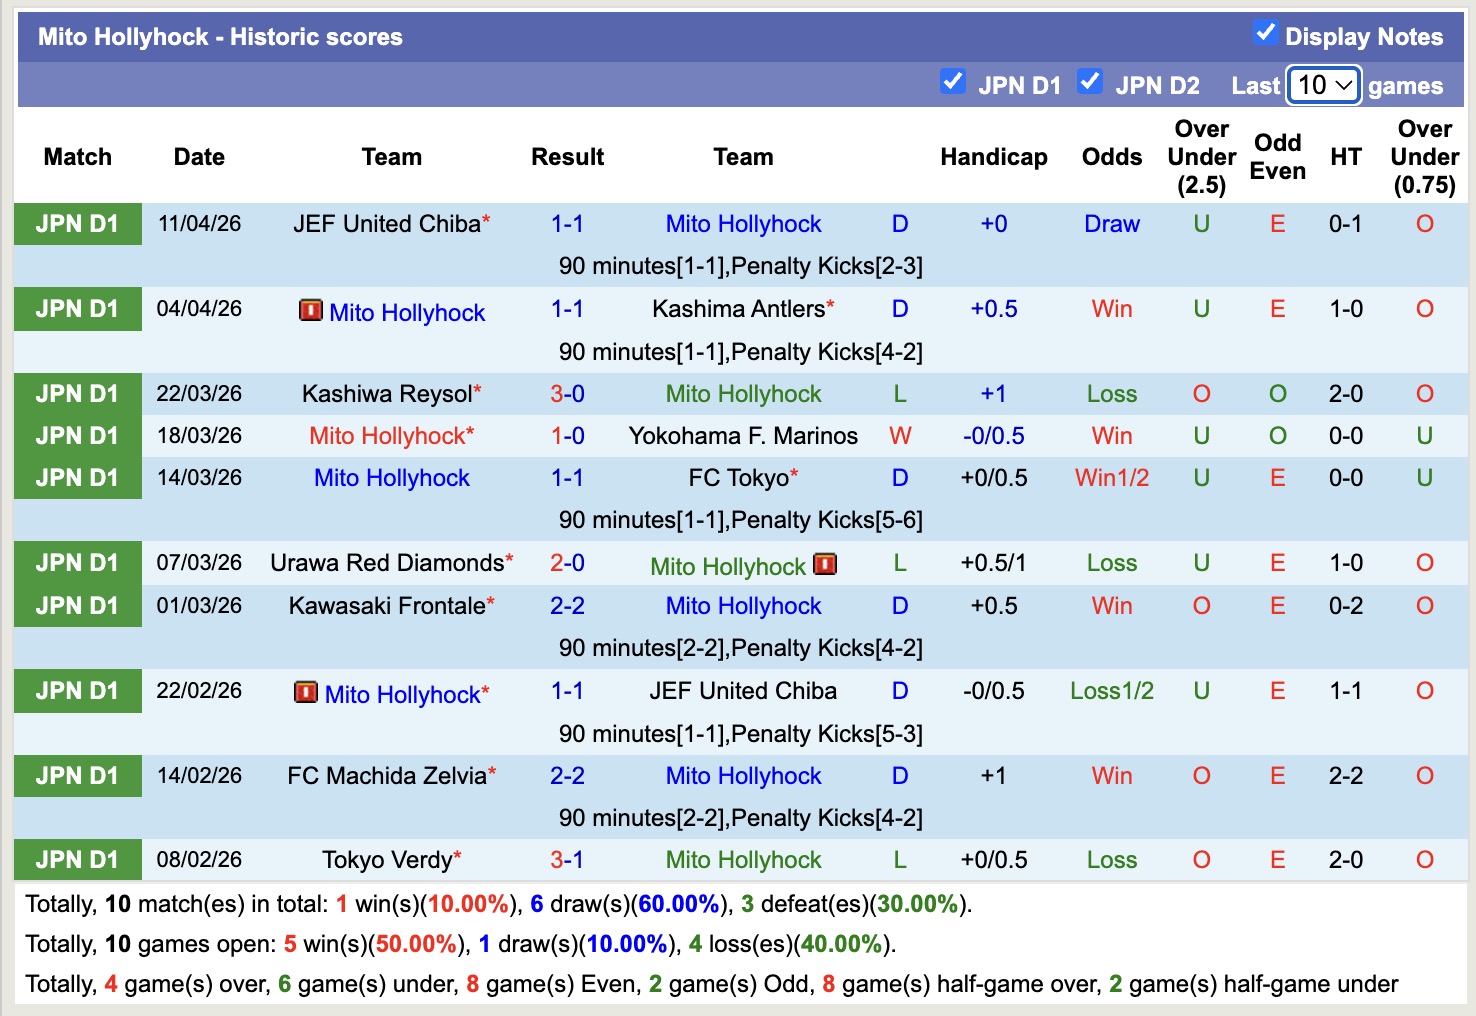Click the Historic scores header title

click(x=219, y=36)
